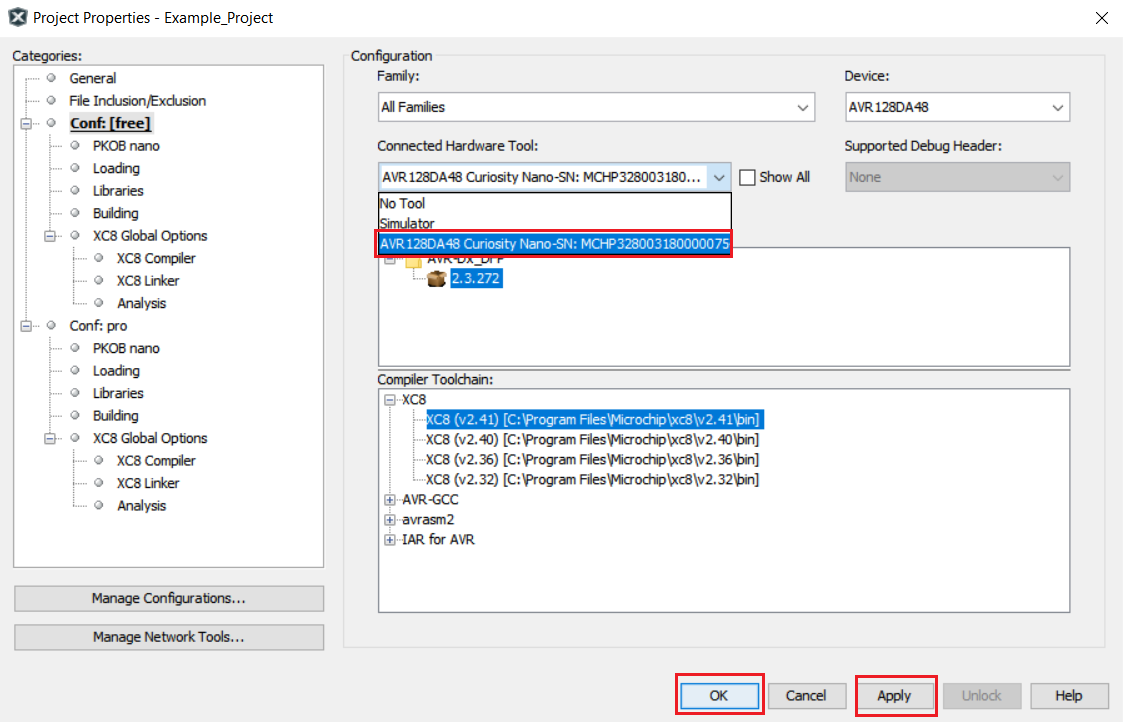The image size is (1123, 722).
Task: Select XC8 Linker under Conf: pro
Action: click(x=148, y=483)
